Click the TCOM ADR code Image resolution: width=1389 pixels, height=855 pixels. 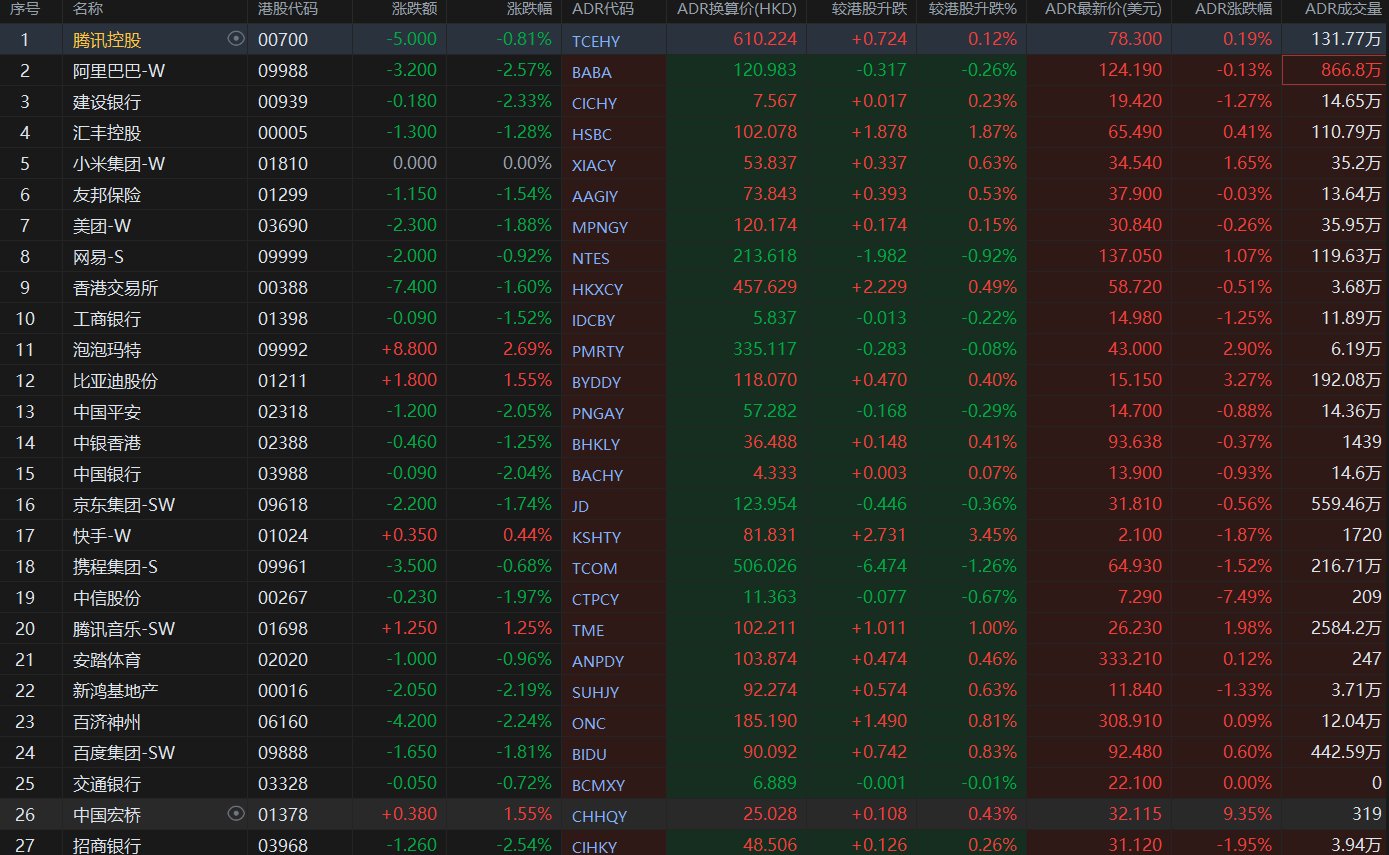tap(594, 568)
